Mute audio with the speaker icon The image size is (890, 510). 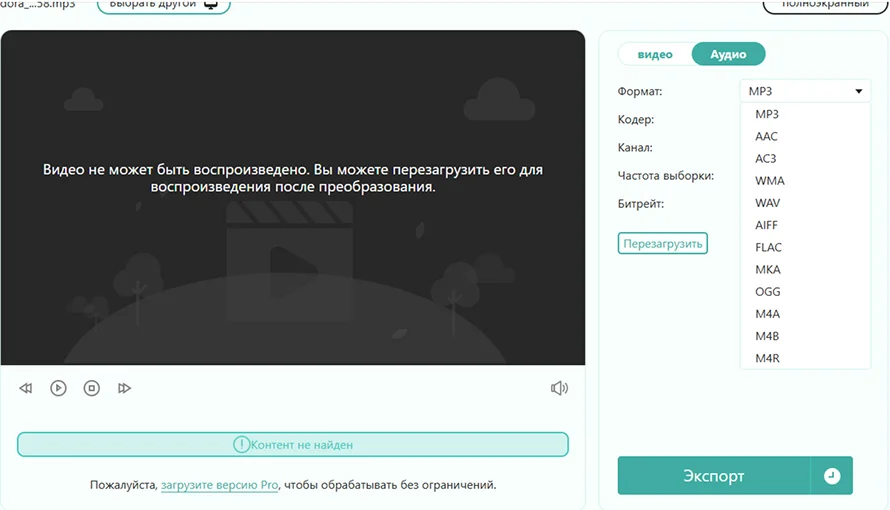tap(559, 388)
